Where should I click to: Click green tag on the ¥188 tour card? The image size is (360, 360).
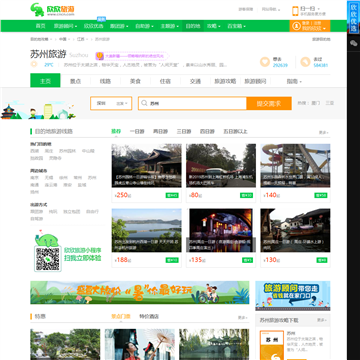(172, 260)
